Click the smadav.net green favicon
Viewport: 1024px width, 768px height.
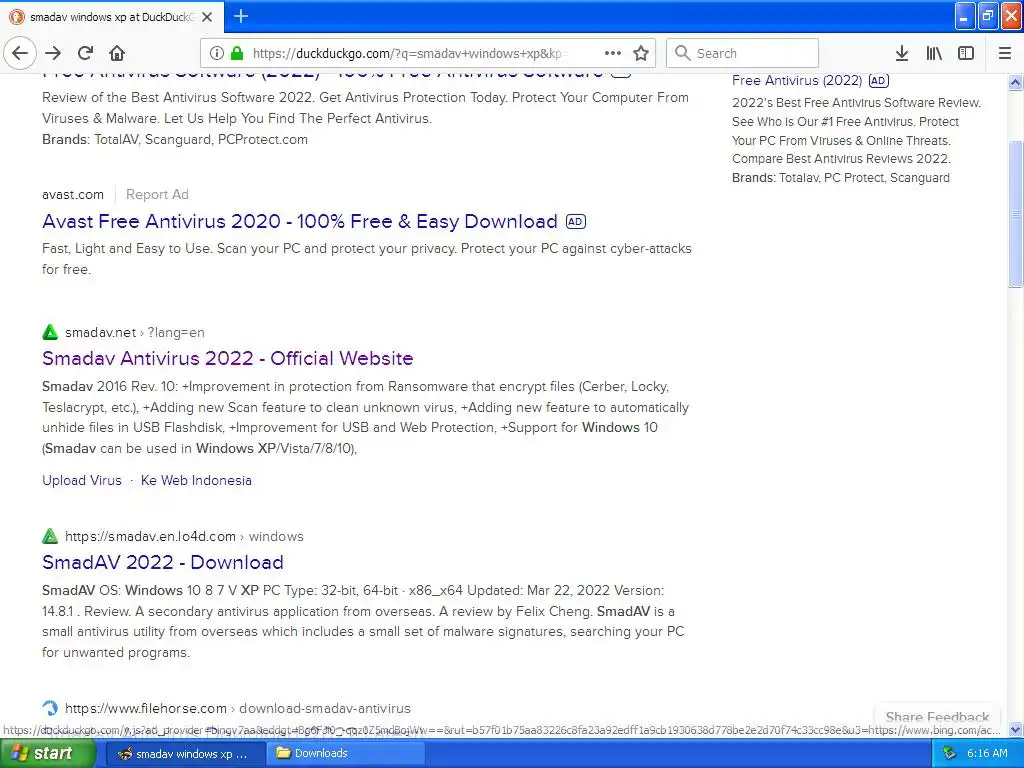50,332
